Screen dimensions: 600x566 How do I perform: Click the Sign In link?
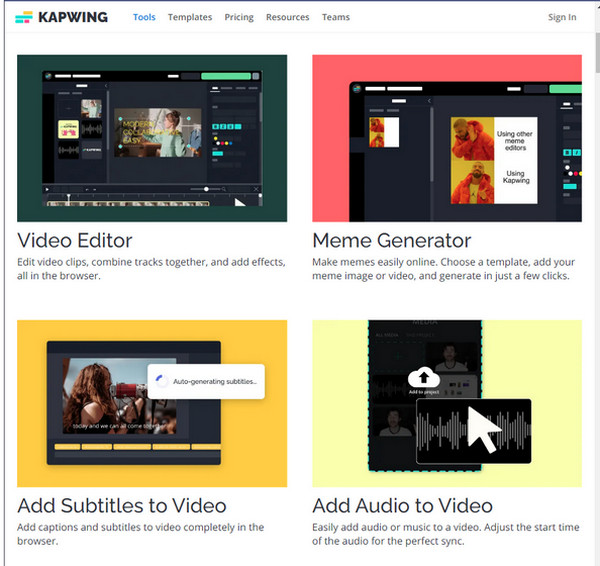[562, 17]
